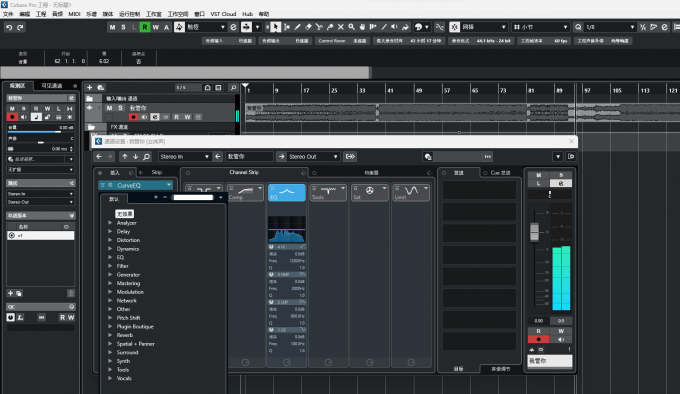Click the search icon in the track list
This screenshot has height=394, width=680.
pyautogui.click(x=233, y=88)
